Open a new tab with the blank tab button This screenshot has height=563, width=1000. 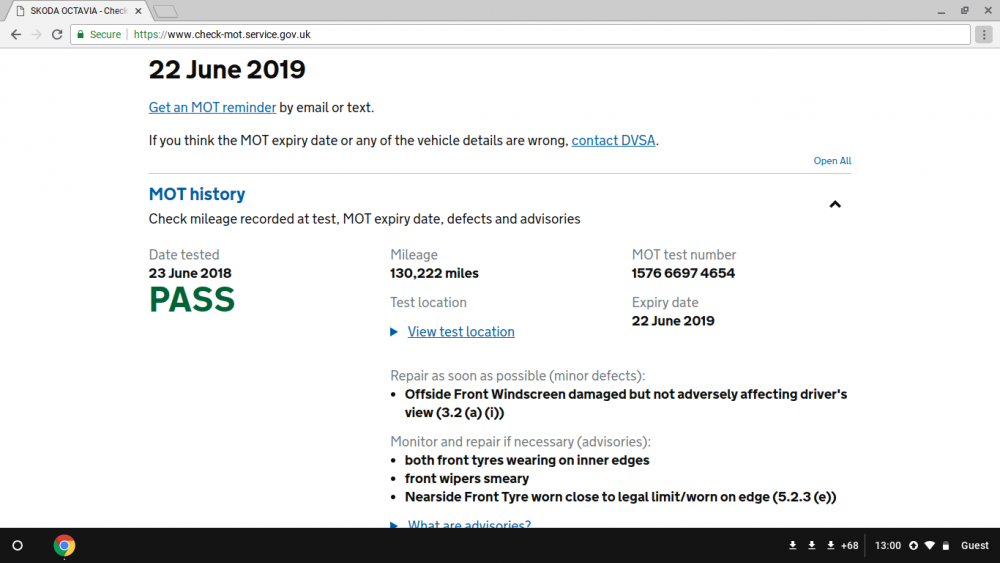click(165, 11)
